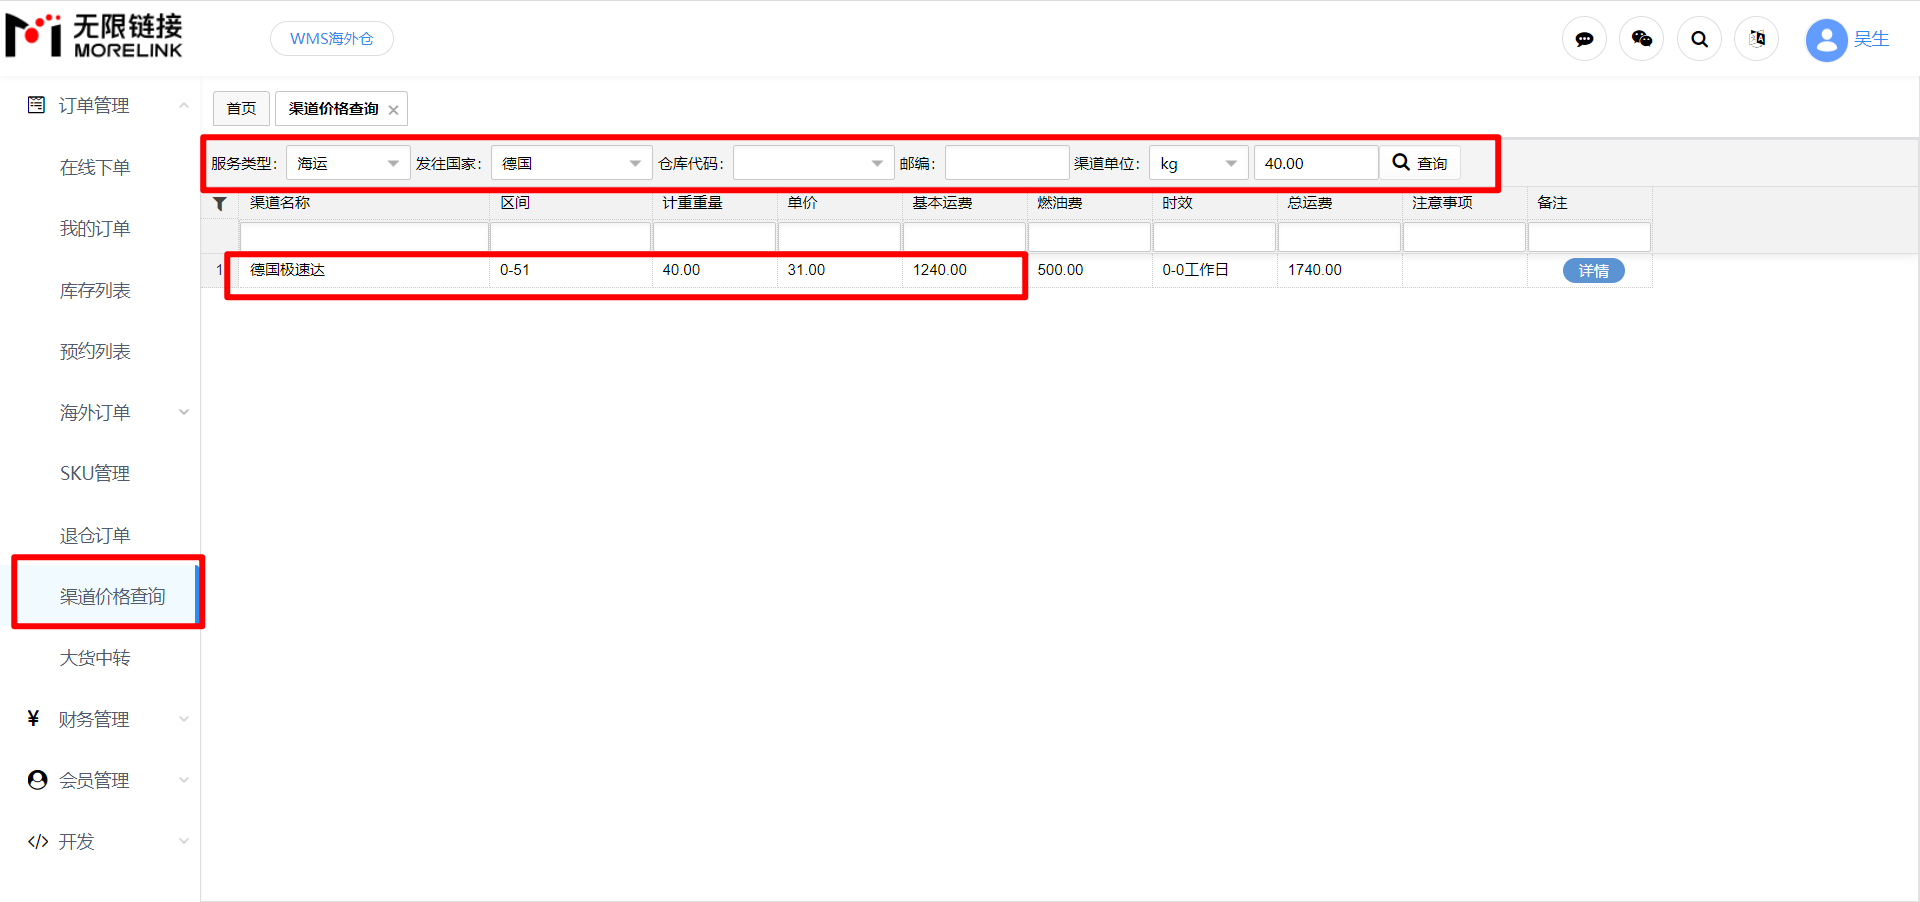Click the 注意事项 column filter box
The image size is (1920, 902).
tap(1464, 237)
